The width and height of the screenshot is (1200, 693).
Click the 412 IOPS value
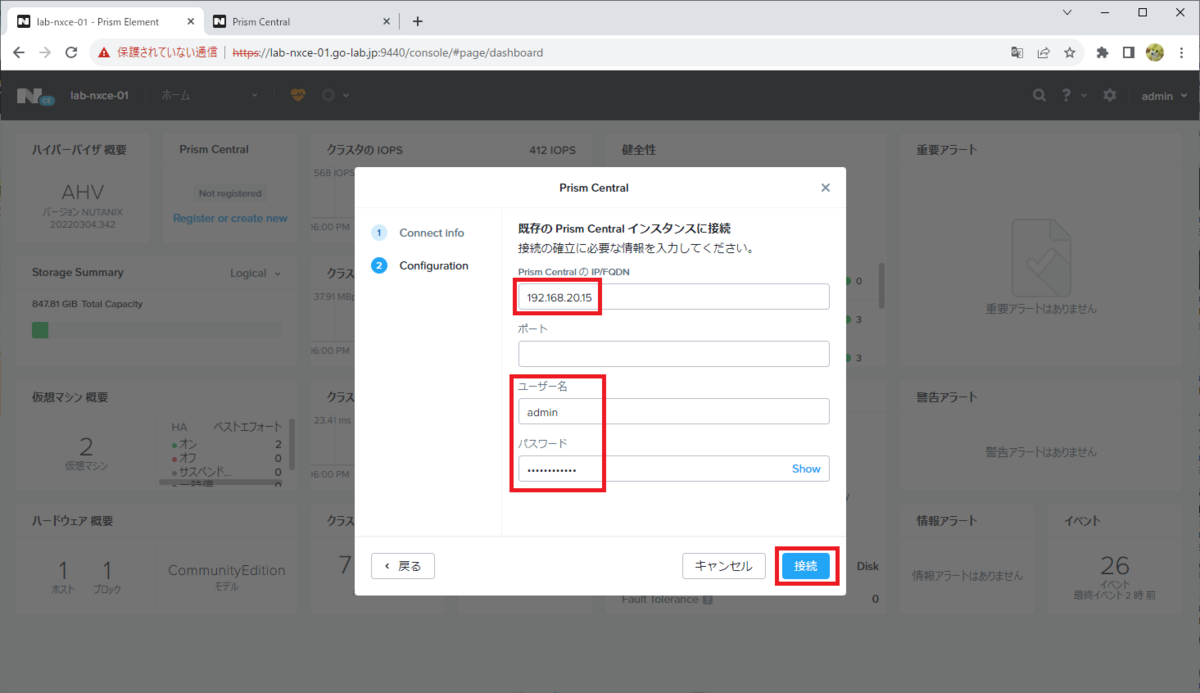(x=553, y=150)
